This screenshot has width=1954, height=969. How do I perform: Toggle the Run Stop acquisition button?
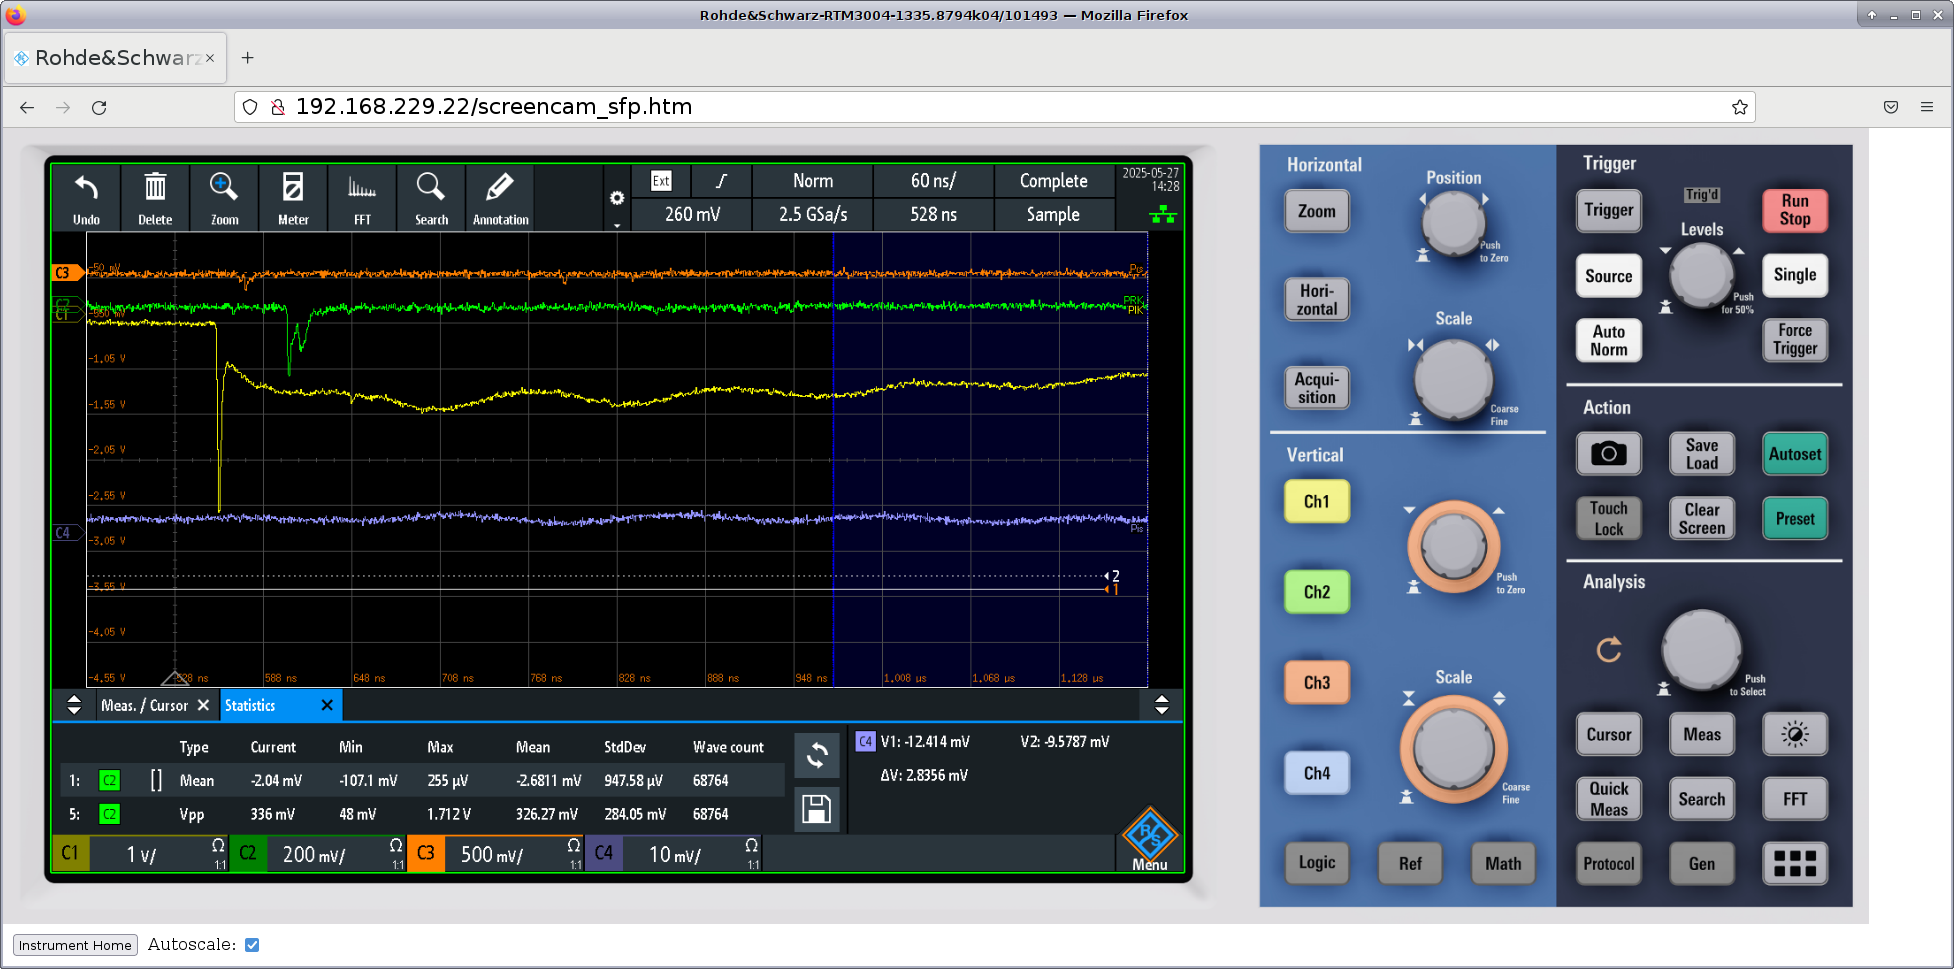pos(1794,210)
